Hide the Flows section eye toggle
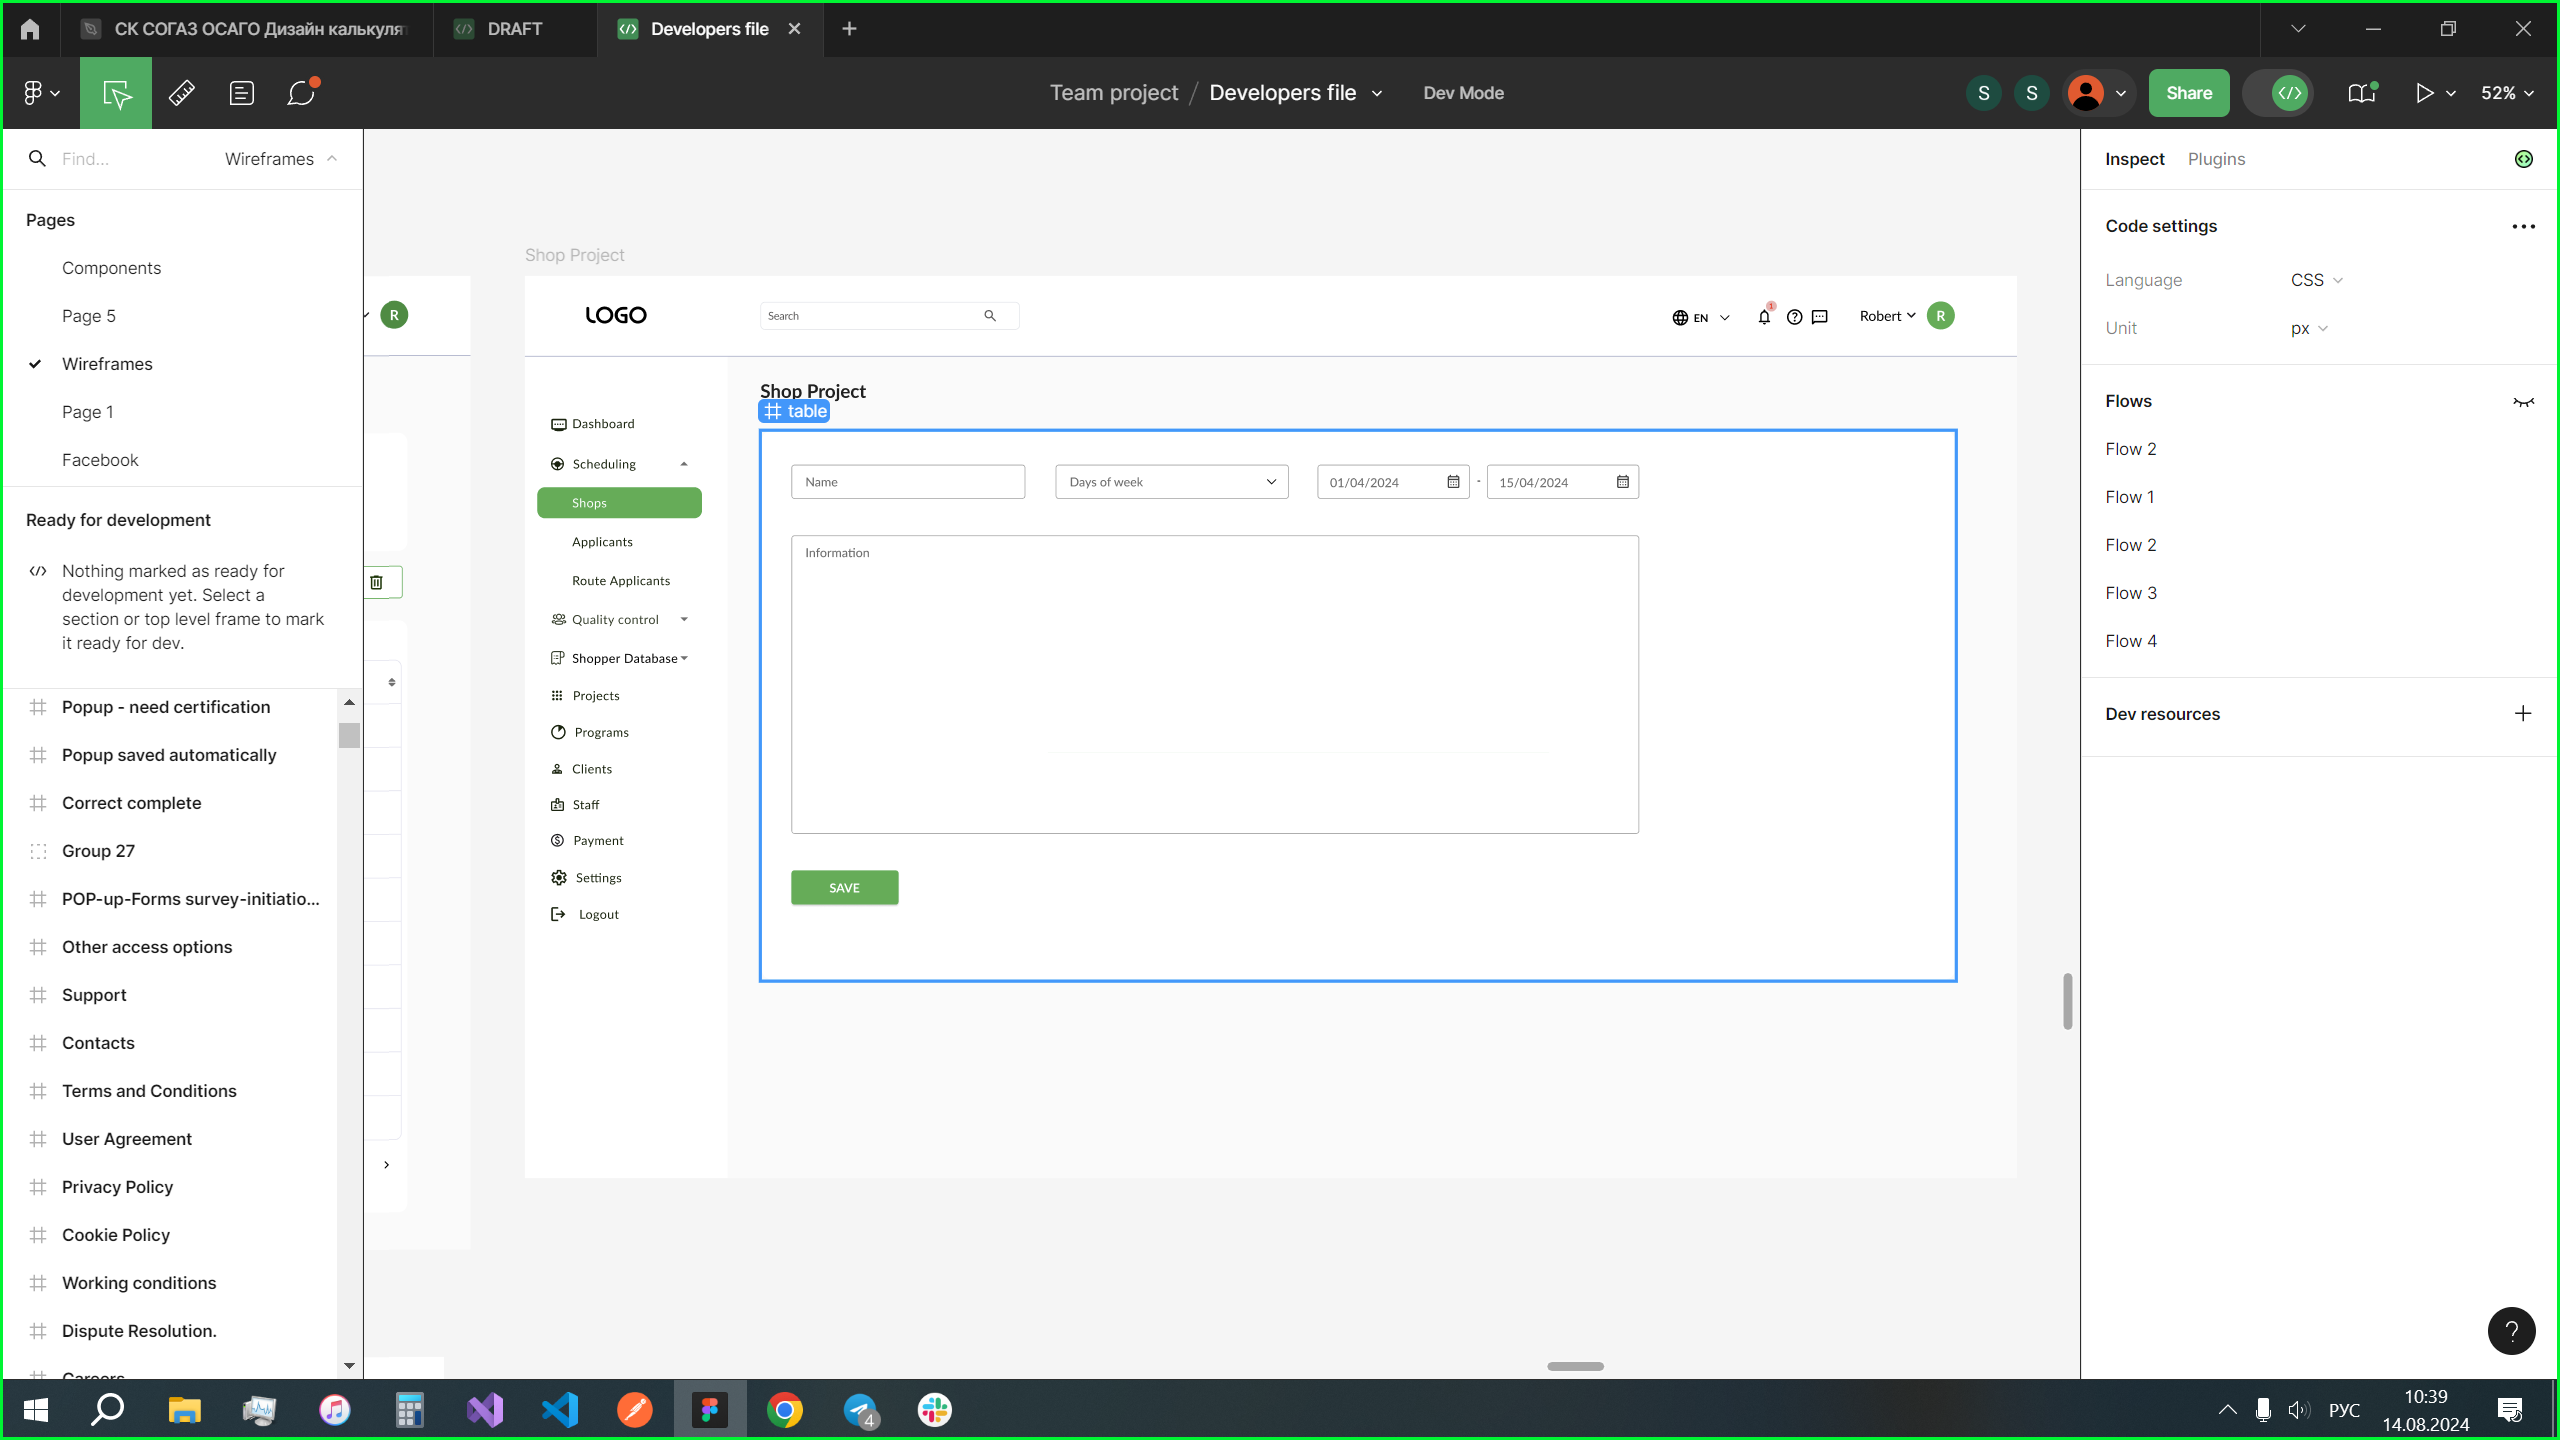This screenshot has width=2560, height=1440. tap(2523, 402)
